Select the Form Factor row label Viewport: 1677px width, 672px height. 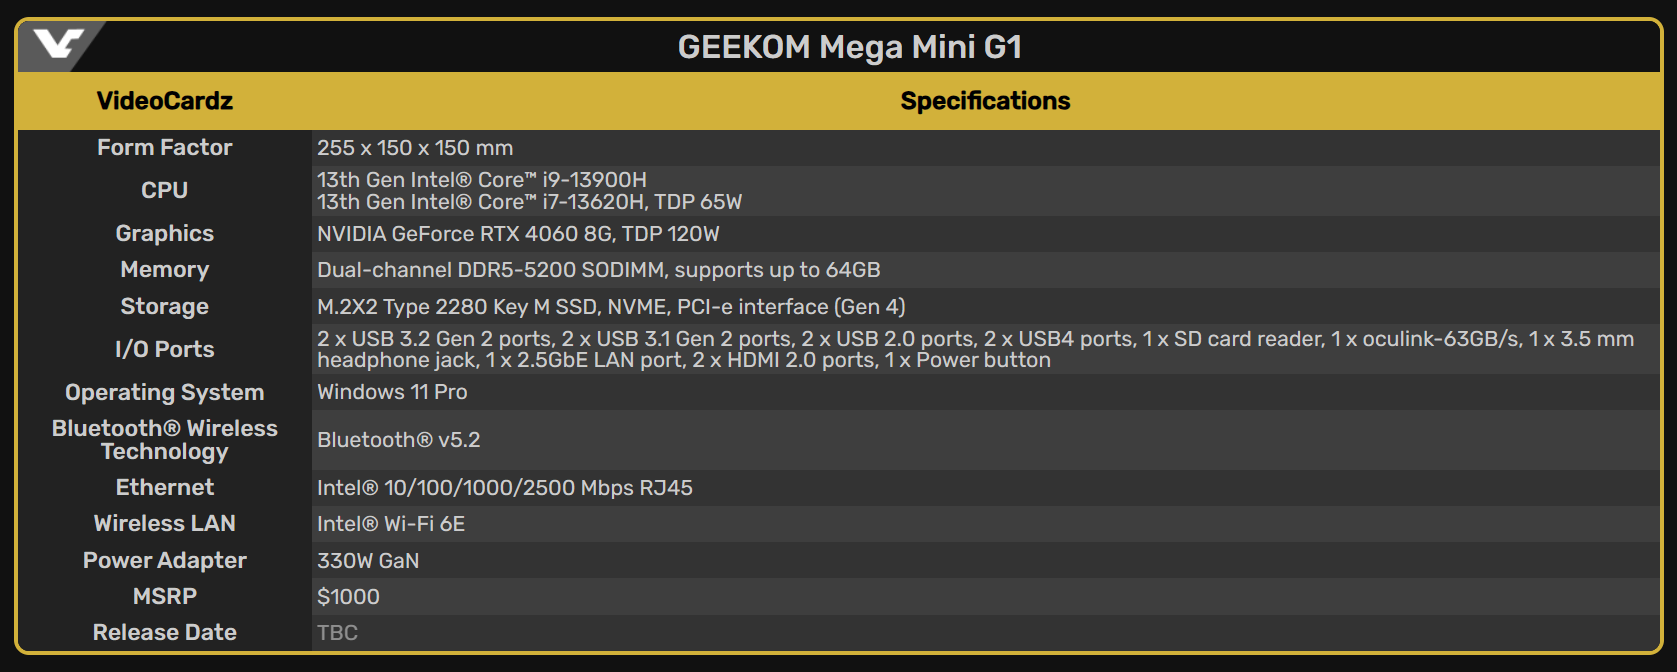(165, 147)
